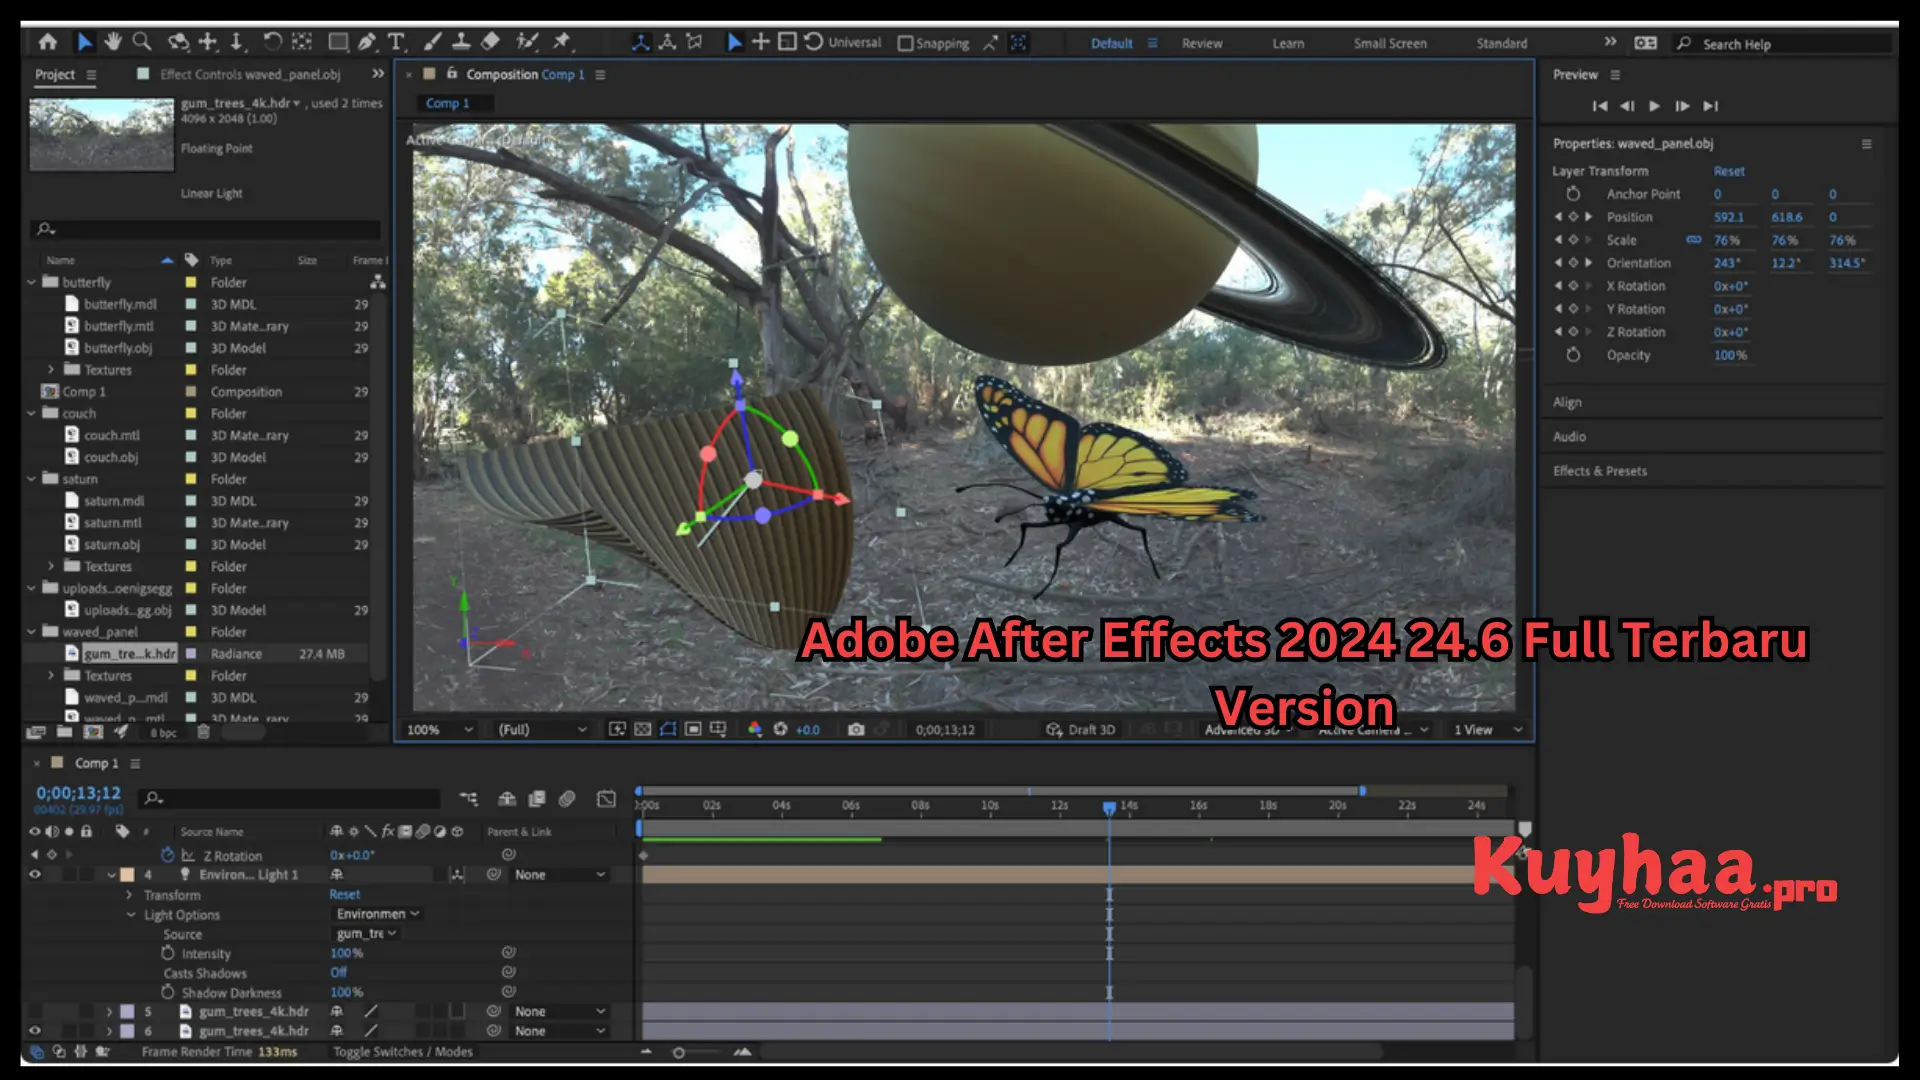Open the magnification 100% dropdown
1920x1080 pixels.
pos(438,729)
